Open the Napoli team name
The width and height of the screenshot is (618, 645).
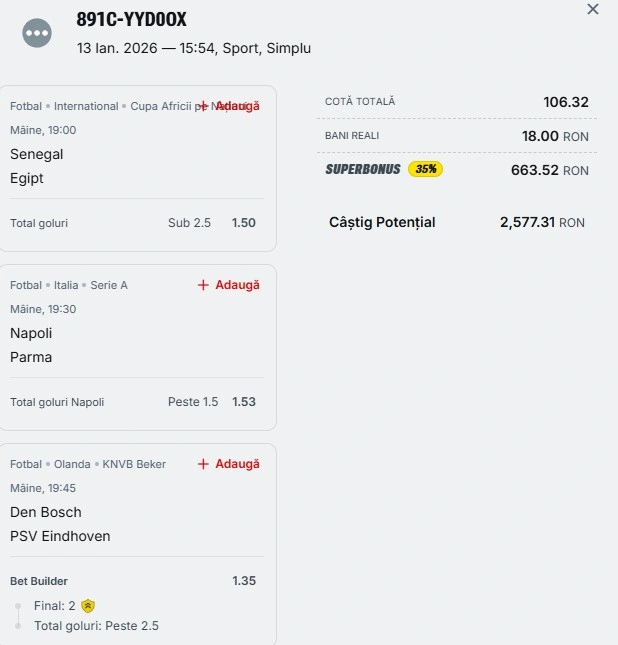pyautogui.click(x=31, y=333)
